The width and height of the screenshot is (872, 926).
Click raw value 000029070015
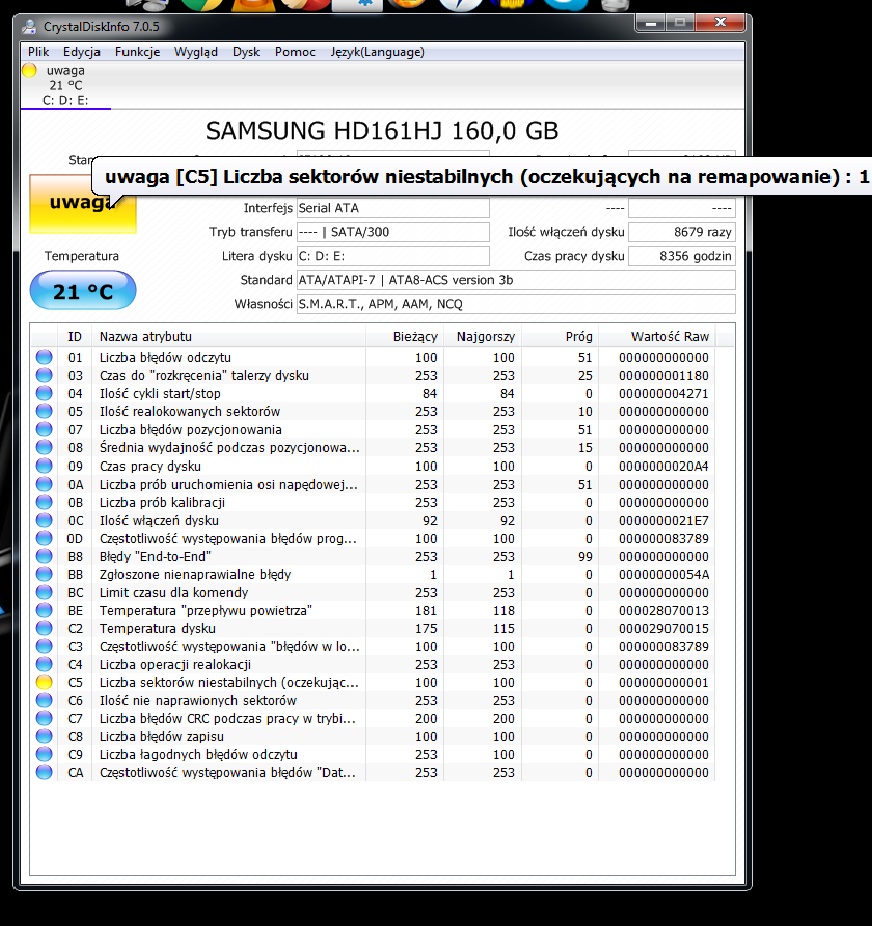click(x=664, y=628)
